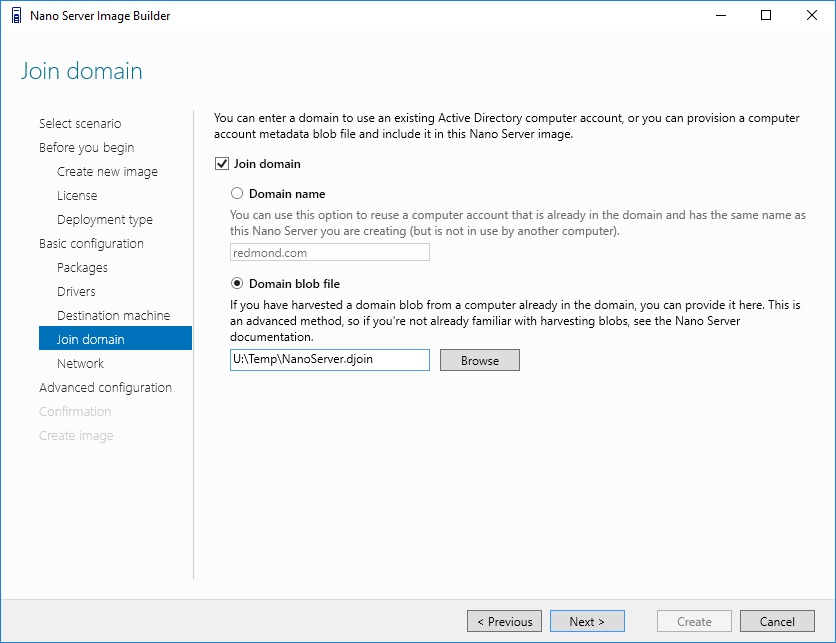This screenshot has height=643, width=836.
Task: Go to Advanced configuration section
Action: (106, 388)
